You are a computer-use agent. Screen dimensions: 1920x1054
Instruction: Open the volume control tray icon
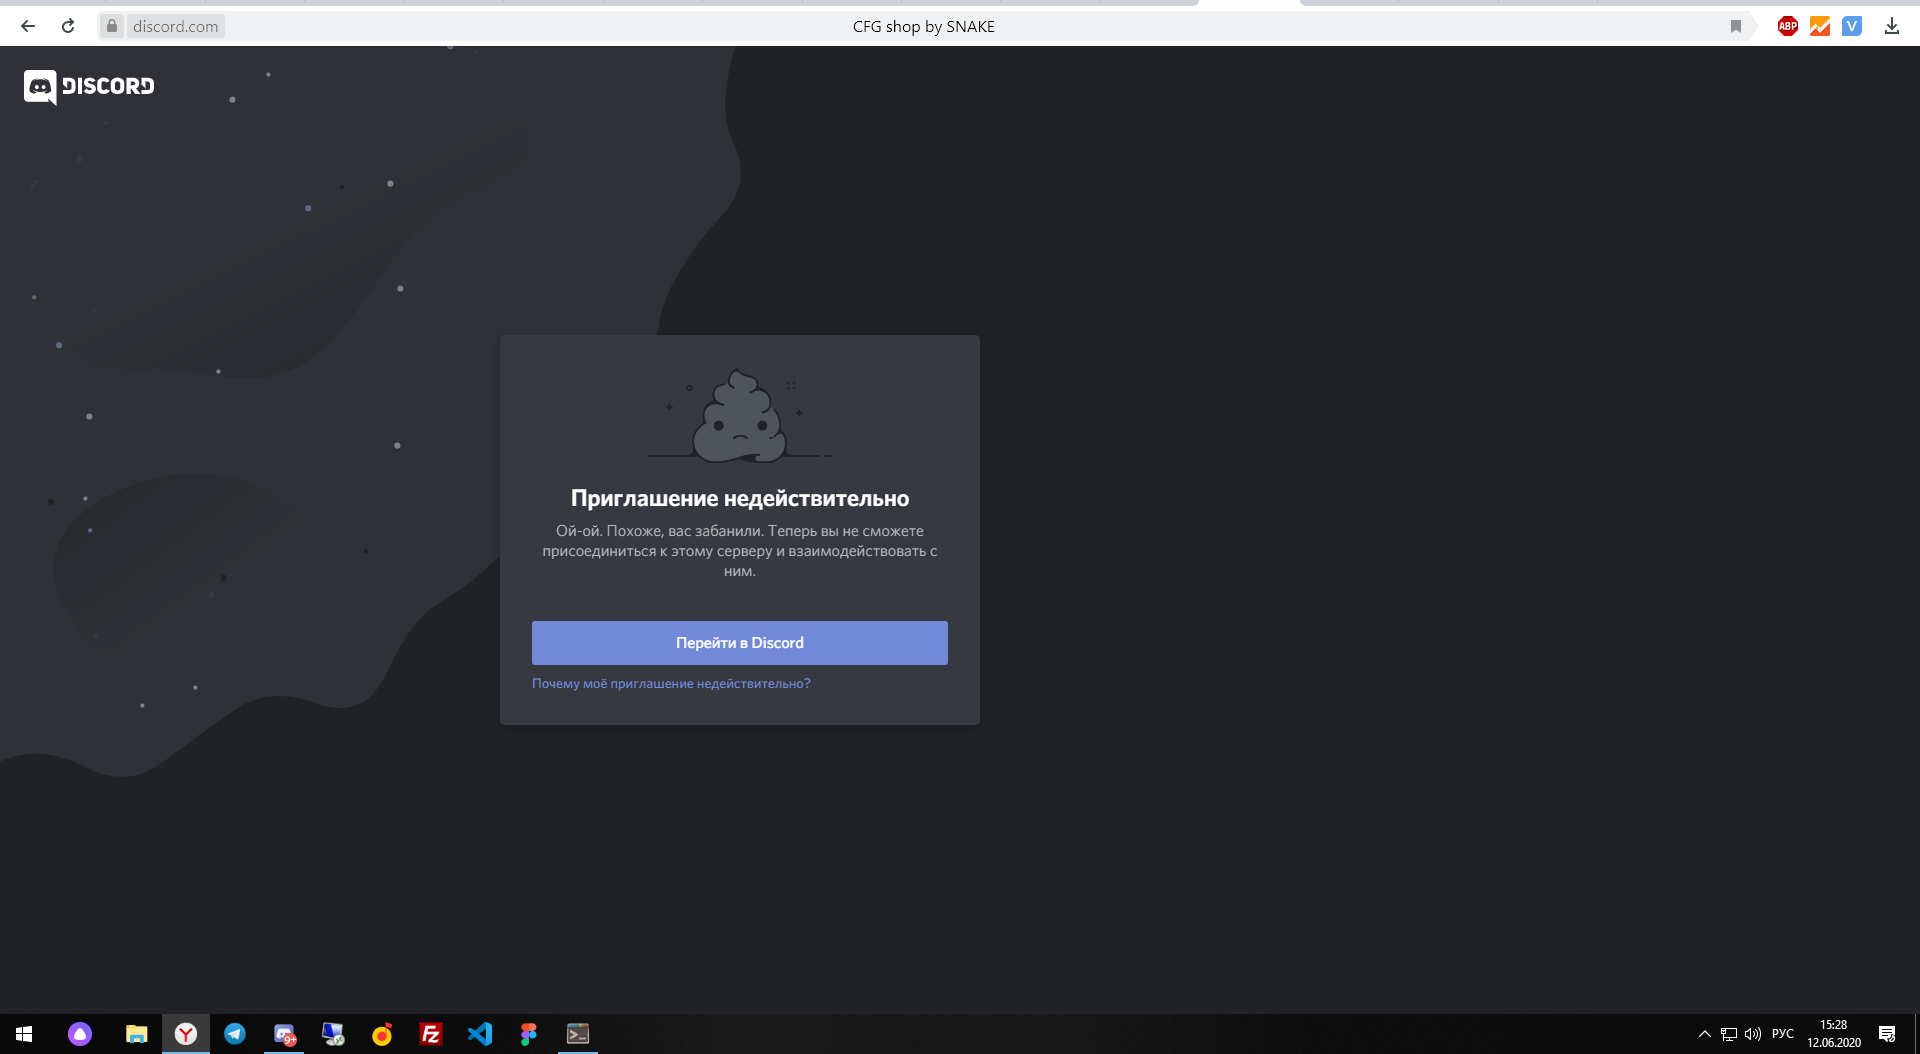click(1753, 1034)
